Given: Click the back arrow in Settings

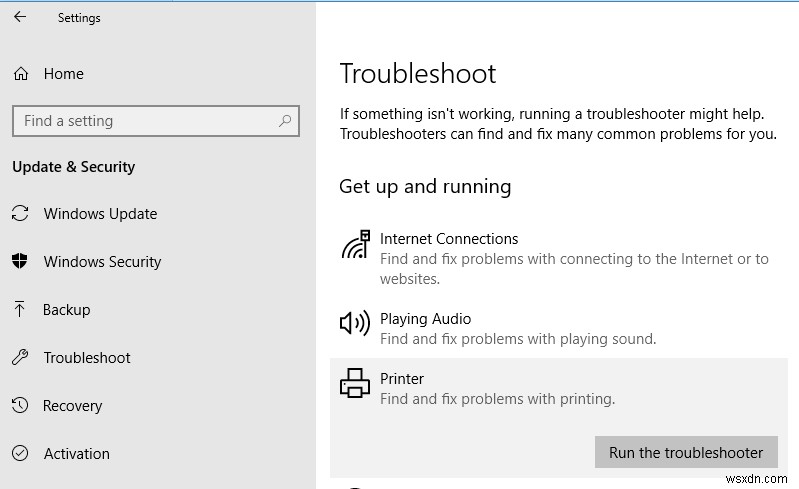Looking at the screenshot, I should [x=20, y=17].
